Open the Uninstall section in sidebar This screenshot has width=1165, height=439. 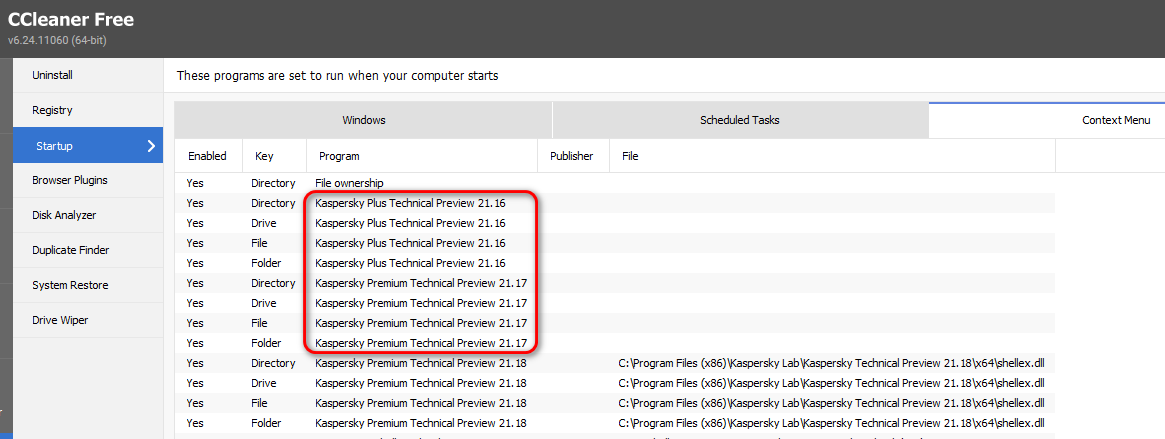point(88,75)
